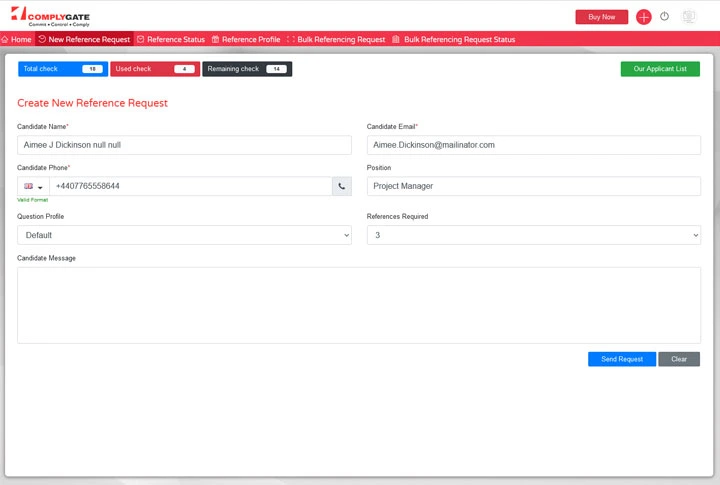Screen dimensions: 720x485
Task: Click the Remaining check badge
Action: 247,69
